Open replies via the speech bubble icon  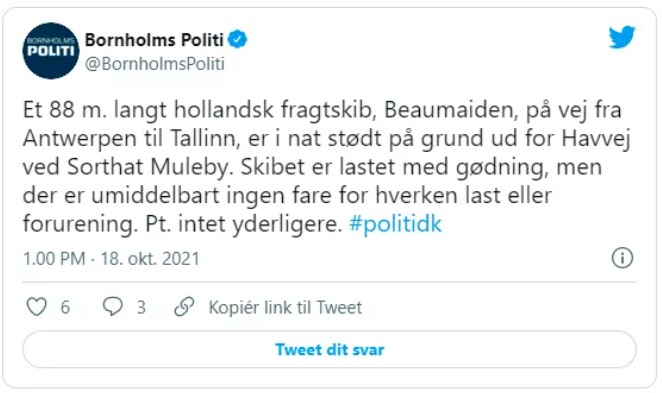point(113,307)
